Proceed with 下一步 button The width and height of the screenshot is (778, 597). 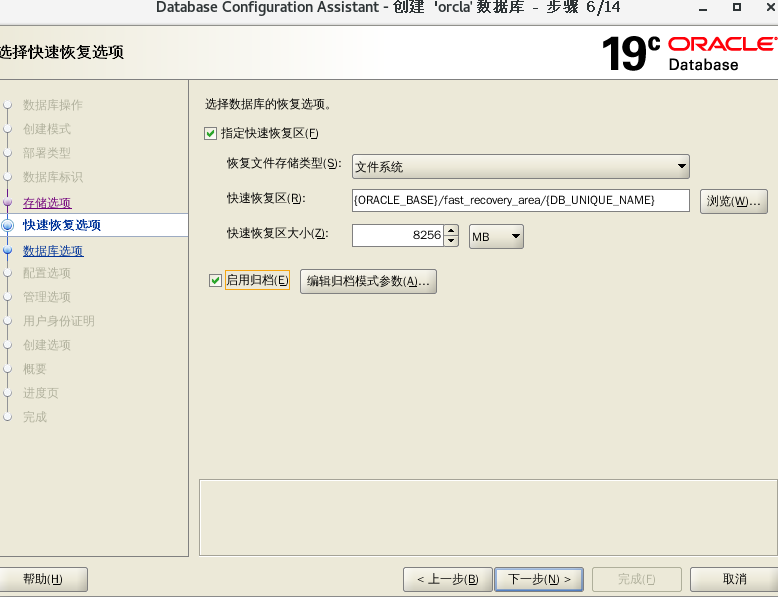pos(539,579)
